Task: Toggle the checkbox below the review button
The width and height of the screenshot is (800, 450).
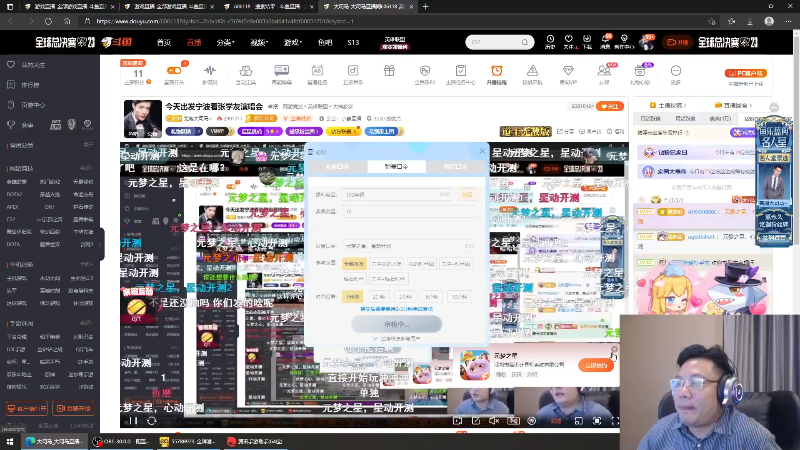Action: point(376,339)
